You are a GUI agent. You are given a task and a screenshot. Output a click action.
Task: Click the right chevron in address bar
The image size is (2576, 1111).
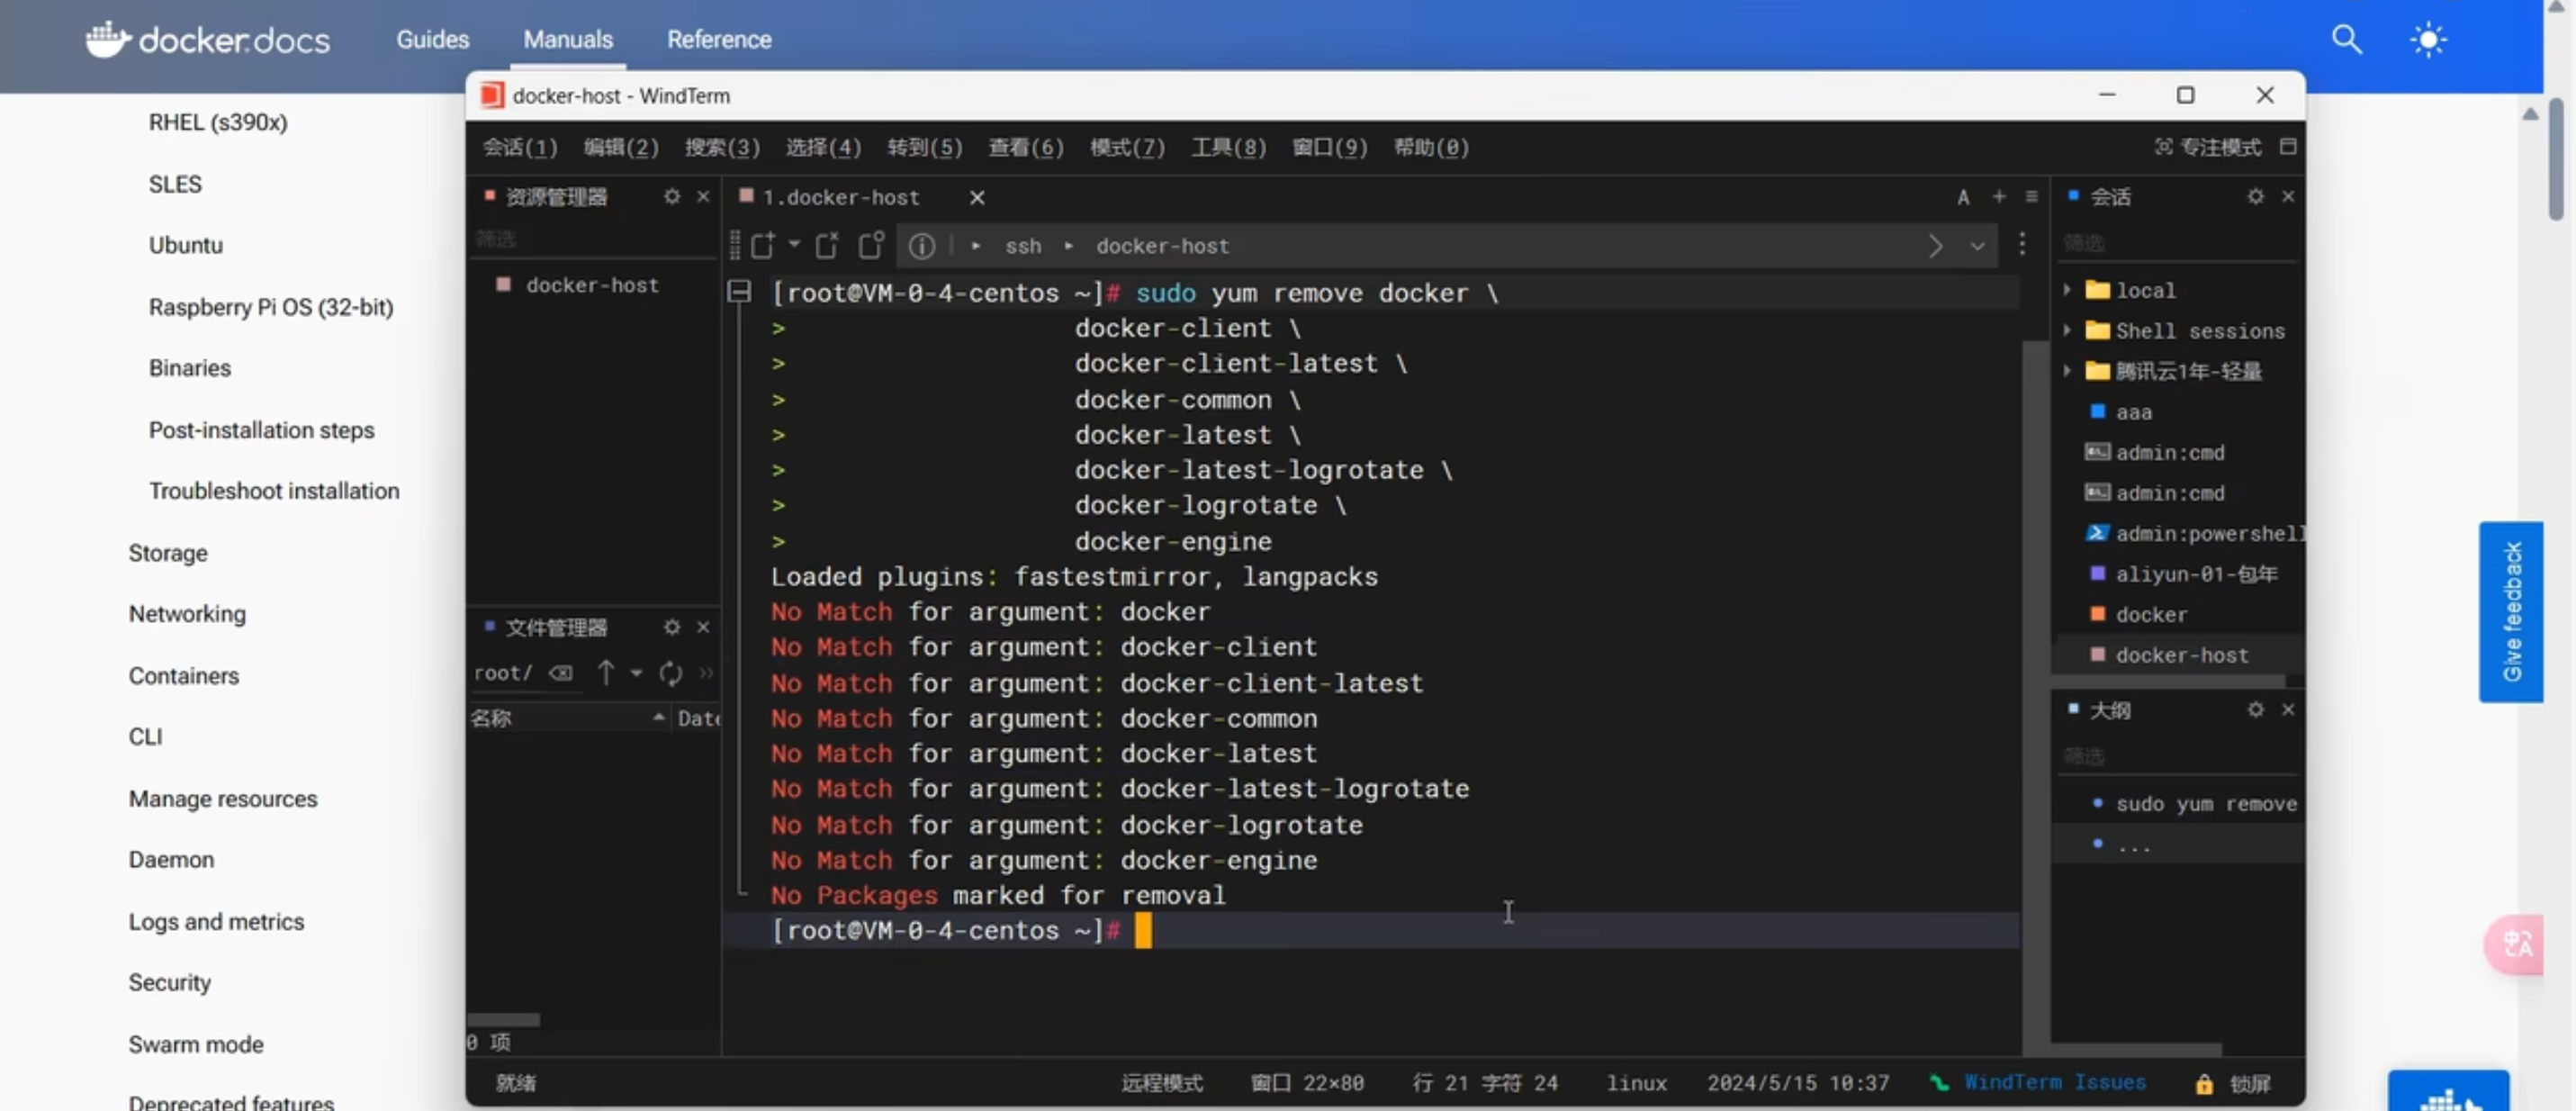tap(1935, 246)
